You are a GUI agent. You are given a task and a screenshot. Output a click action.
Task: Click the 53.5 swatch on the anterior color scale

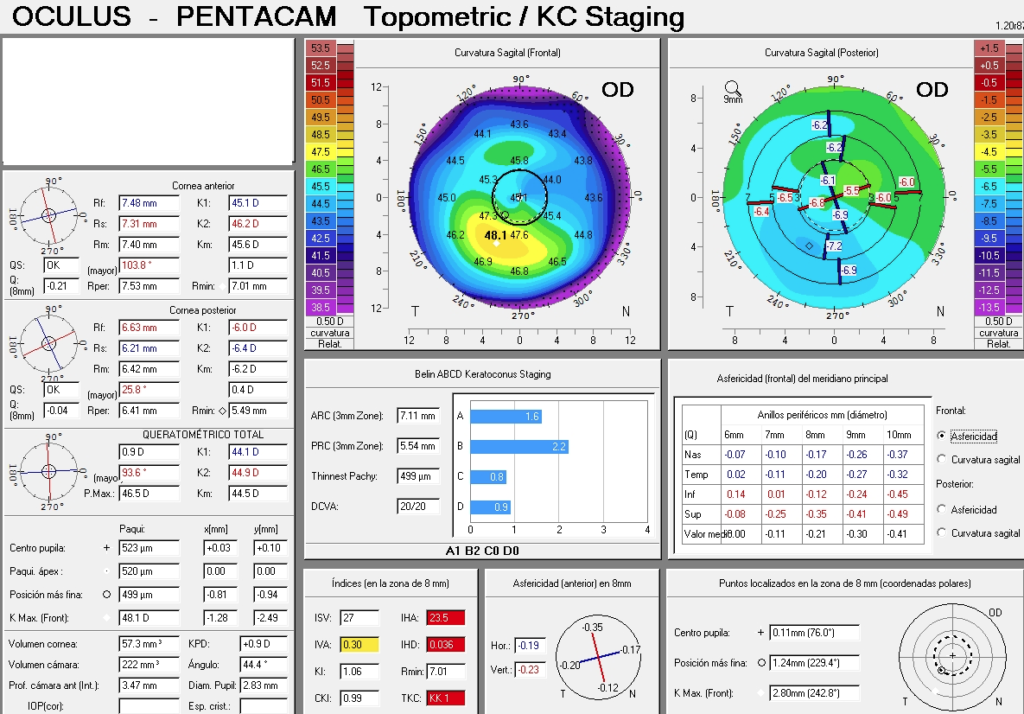320,48
